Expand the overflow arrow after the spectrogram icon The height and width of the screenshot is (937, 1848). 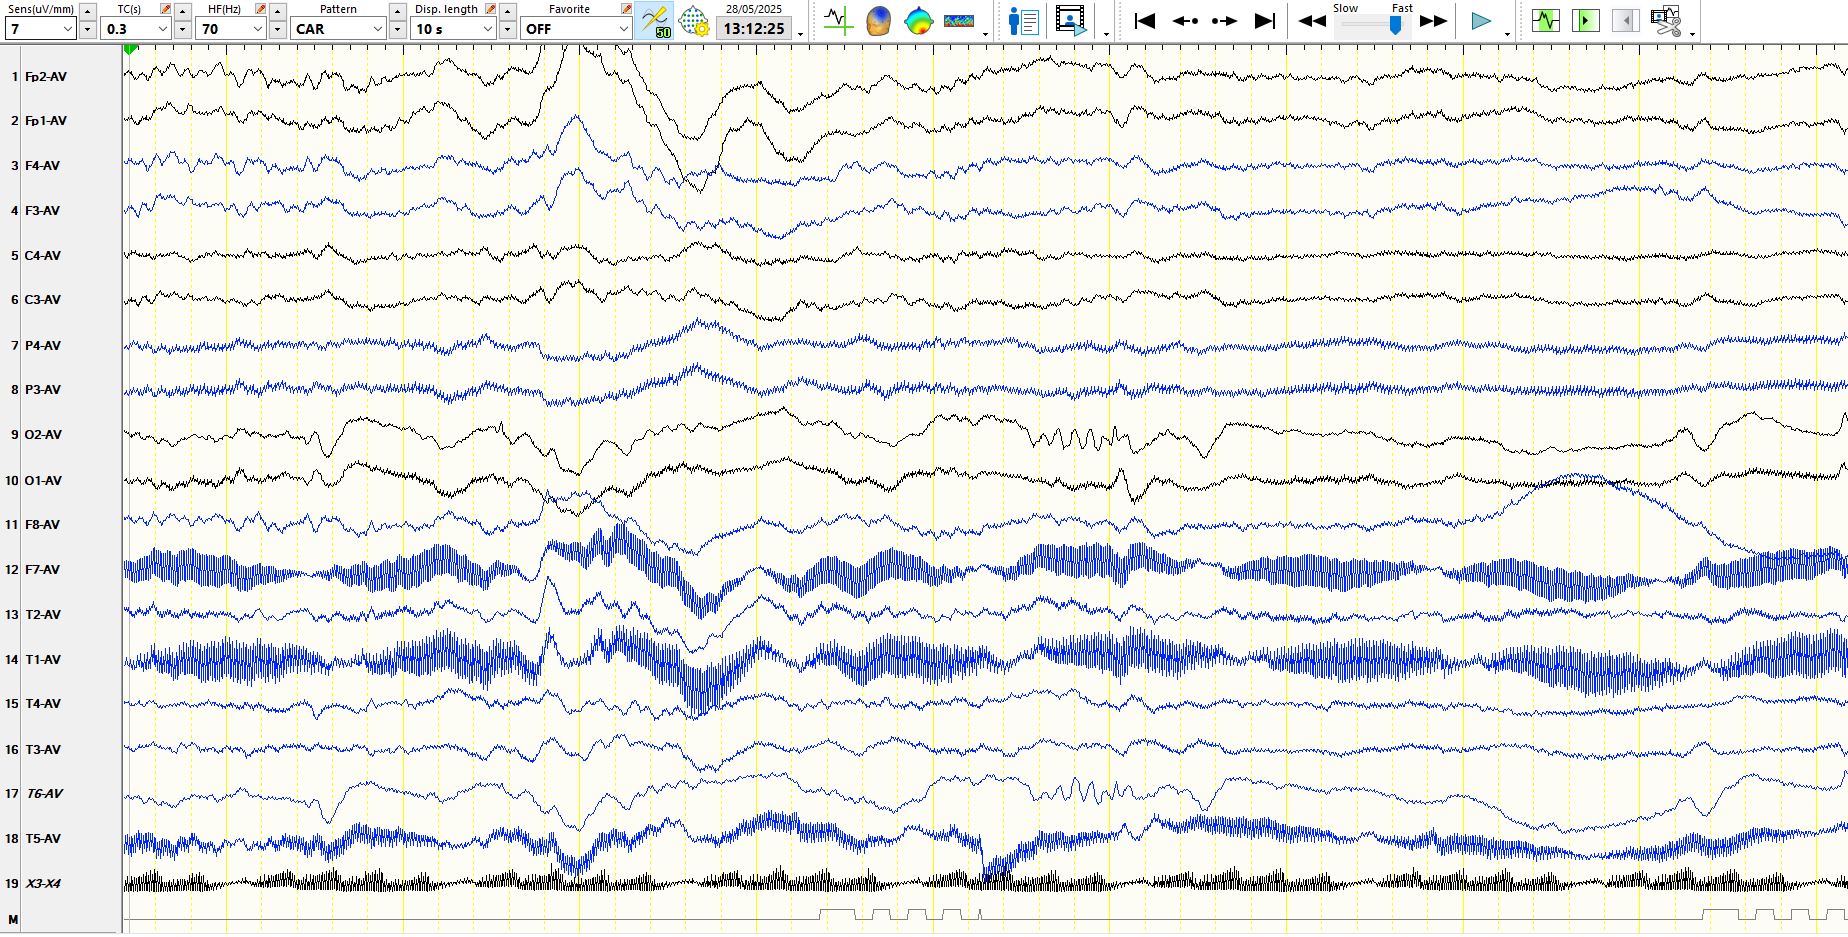click(986, 33)
